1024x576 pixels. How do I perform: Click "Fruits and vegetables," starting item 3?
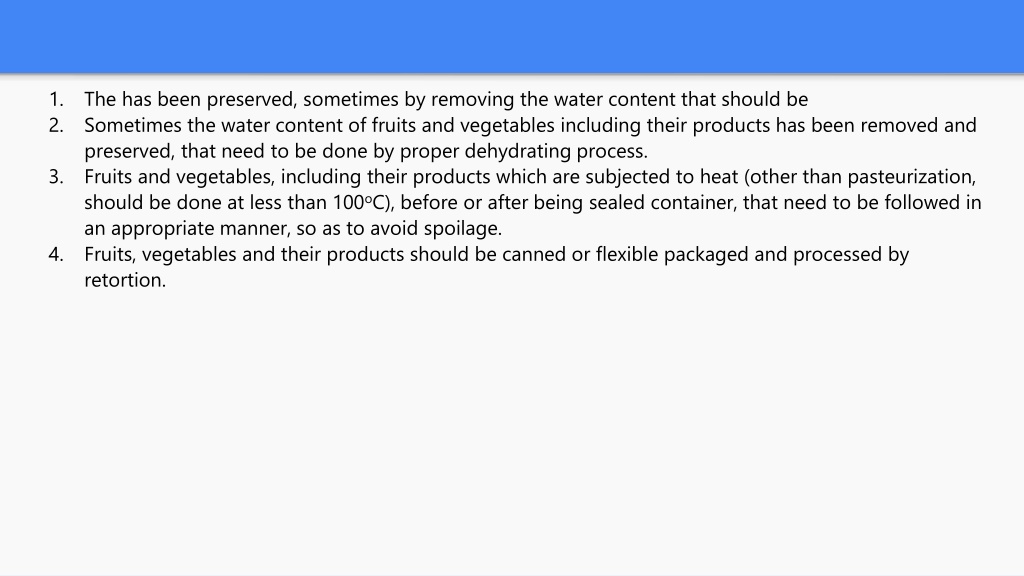tap(180, 177)
